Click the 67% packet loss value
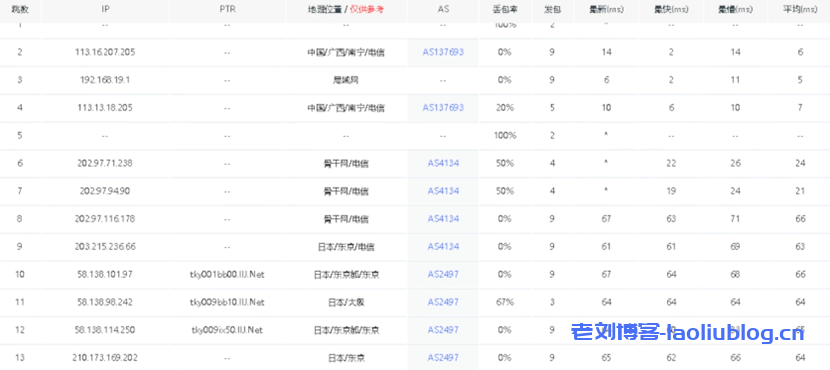Screen dimensions: 830x370 (x=504, y=302)
